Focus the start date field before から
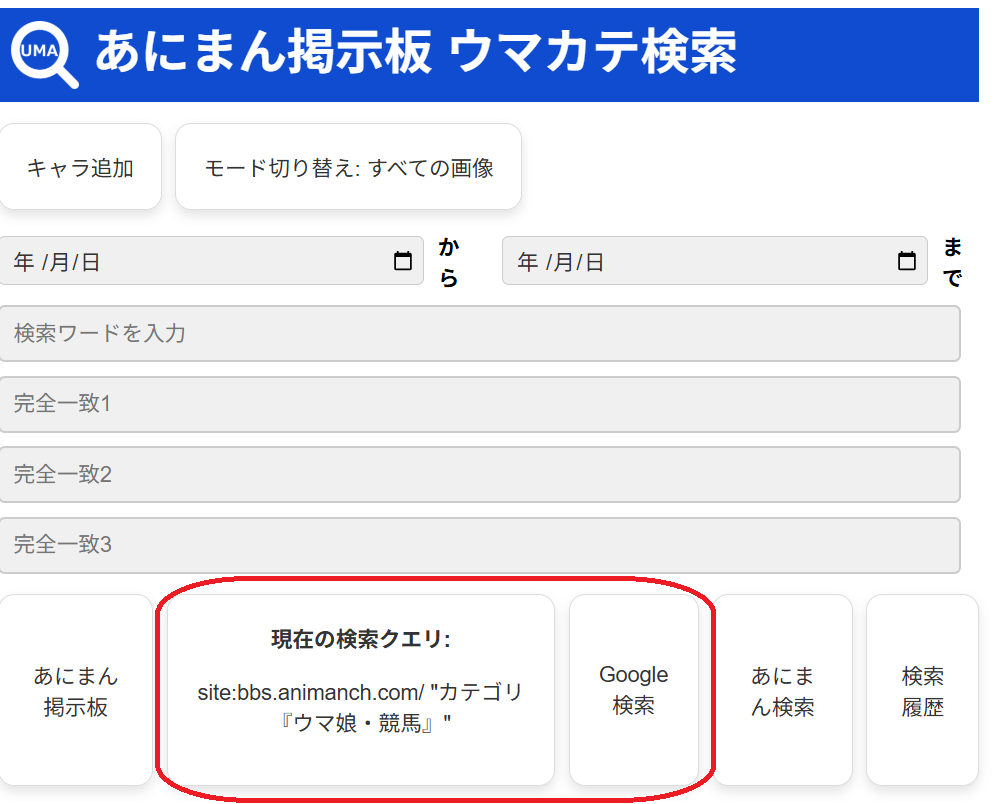Image resolution: width=996 pixels, height=804 pixels. click(212, 261)
